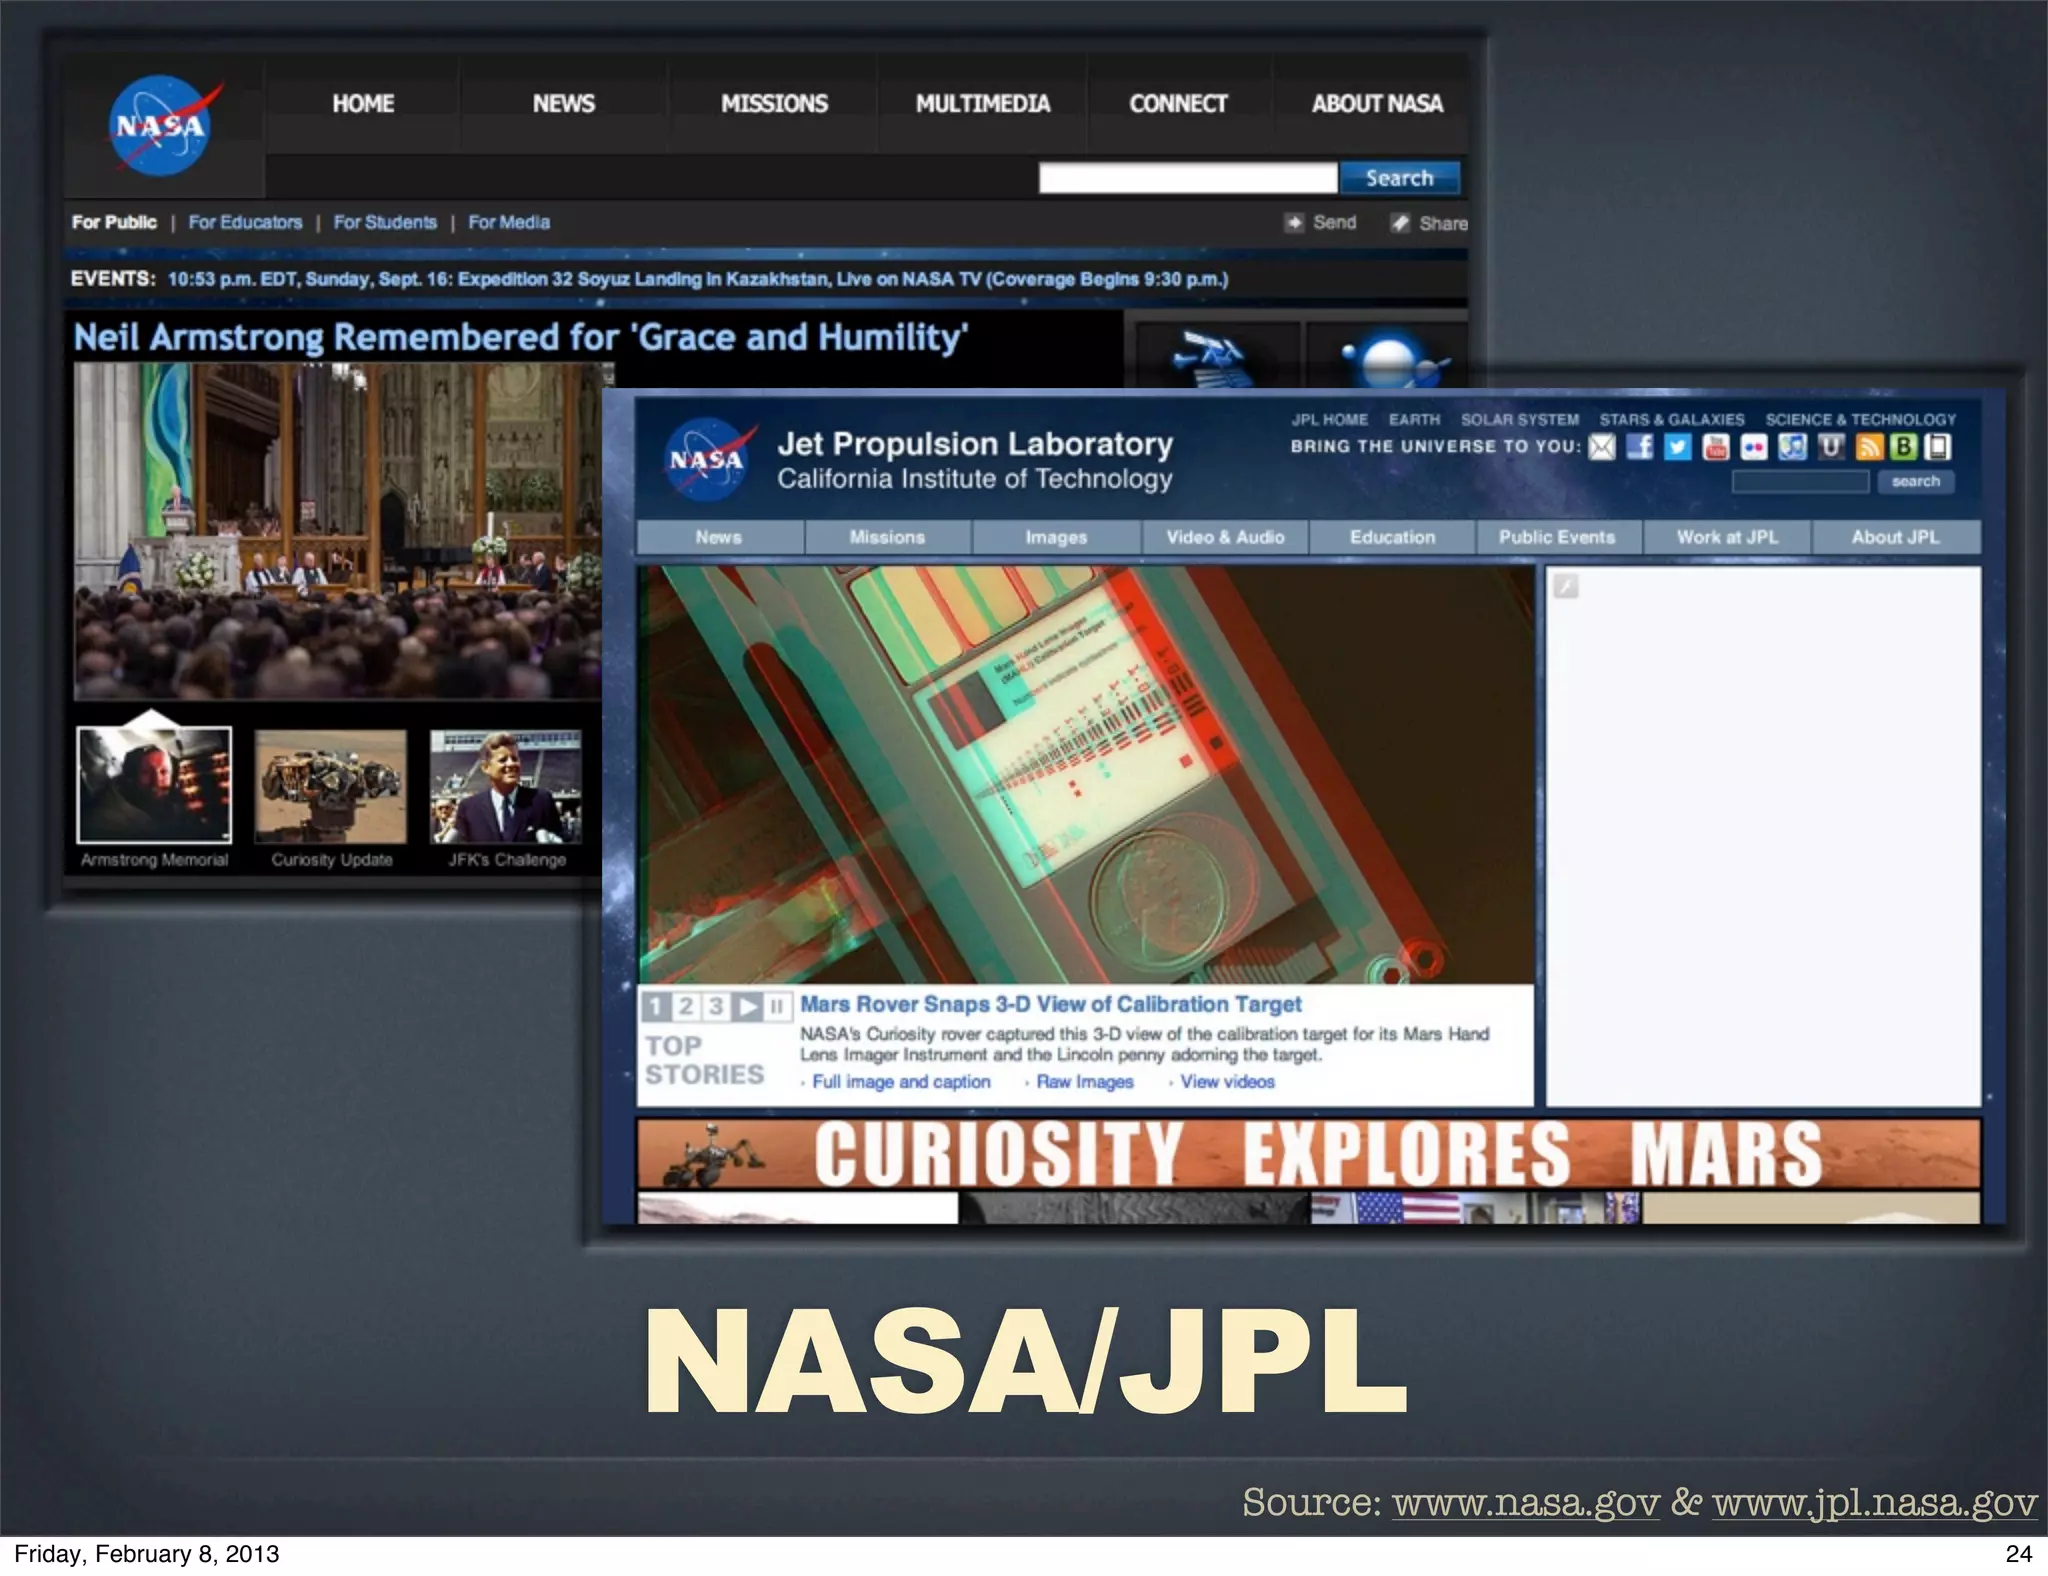Click the Share icon on NASA page
2048x1576 pixels.
pyautogui.click(x=1400, y=223)
